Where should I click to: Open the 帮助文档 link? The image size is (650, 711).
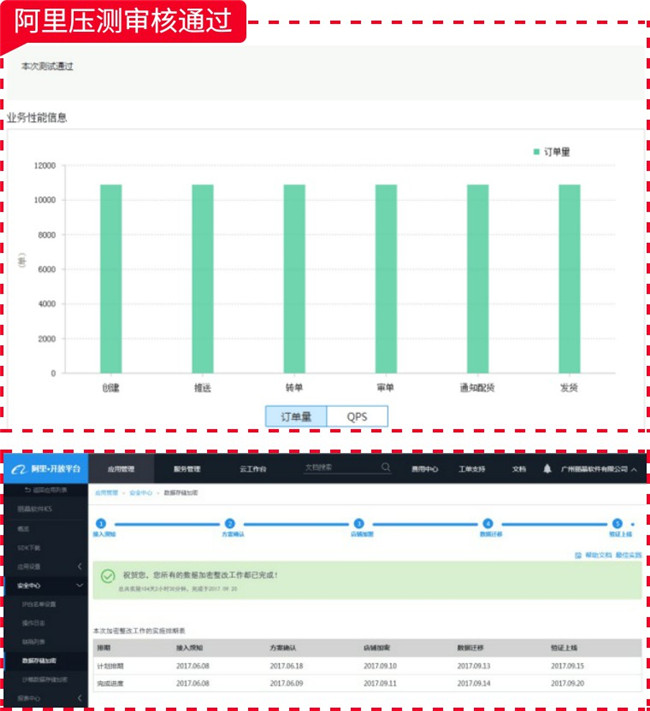[598, 555]
